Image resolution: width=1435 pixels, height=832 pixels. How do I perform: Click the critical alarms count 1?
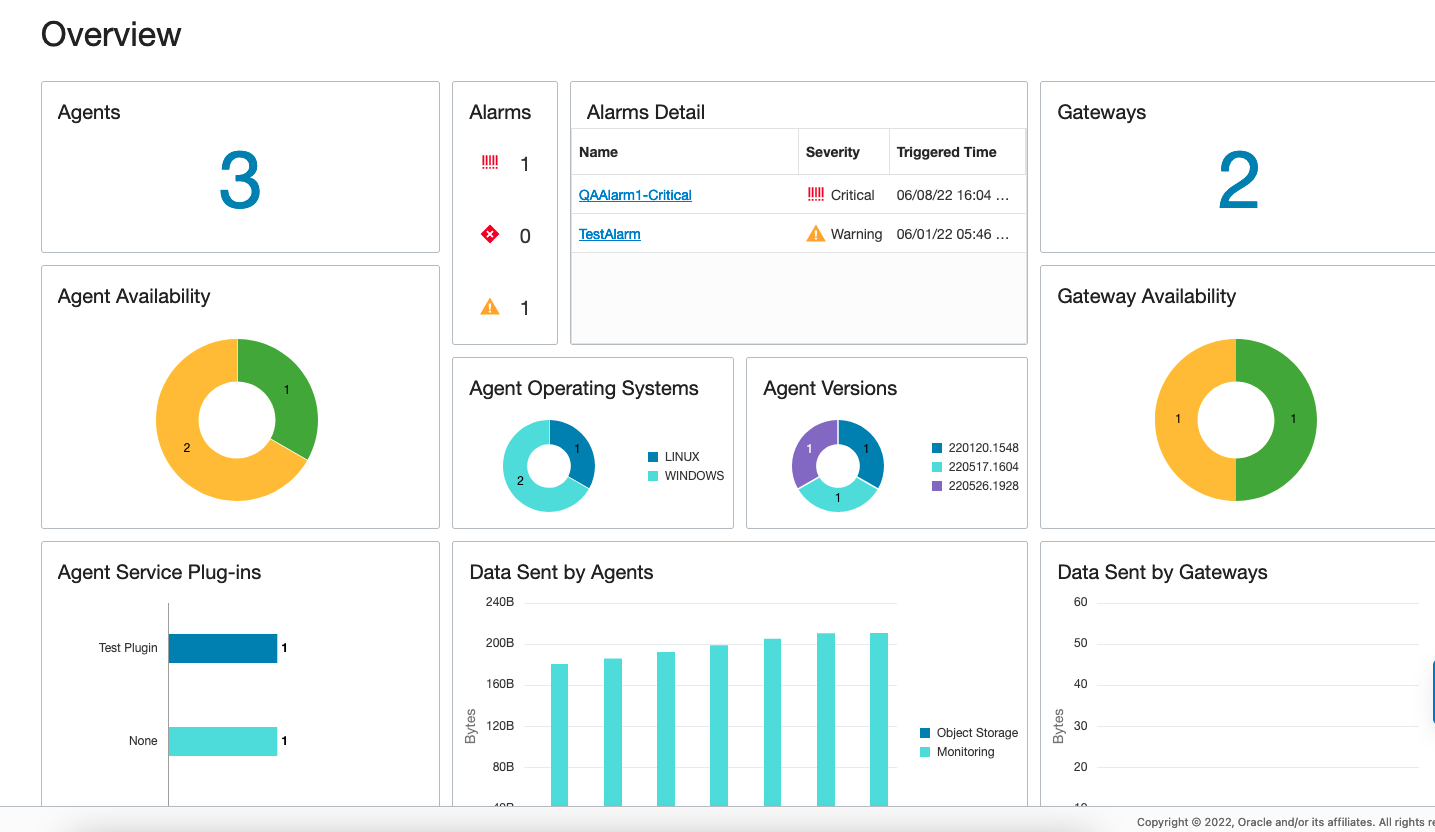pos(525,164)
